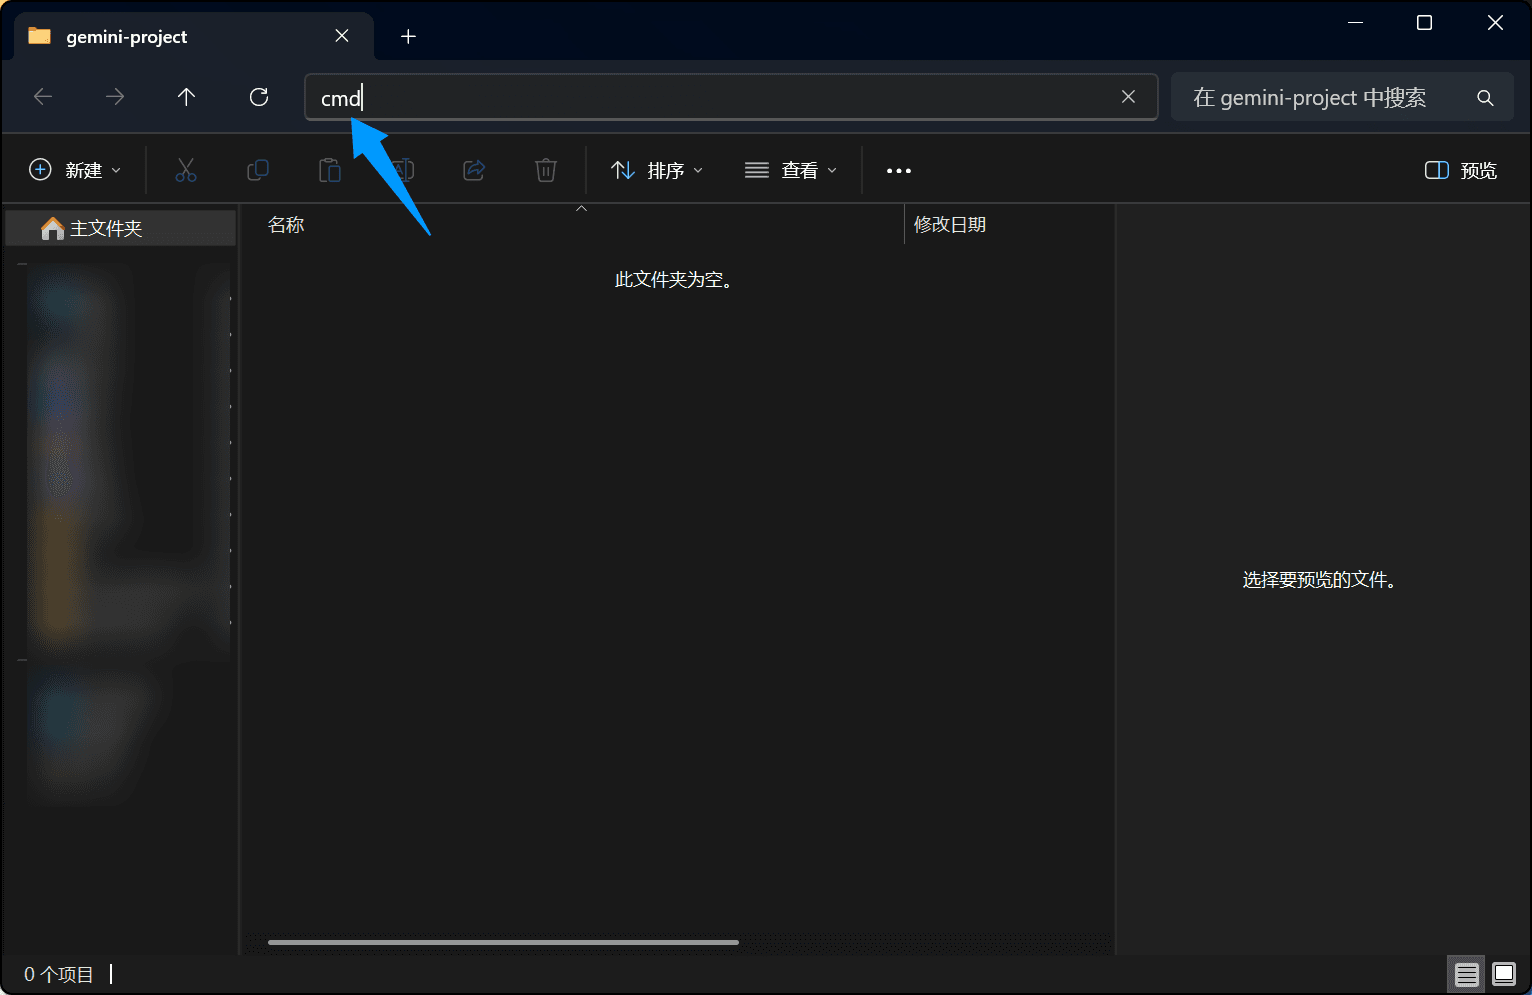Go back to the previous folder
1532x995 pixels.
coord(43,97)
